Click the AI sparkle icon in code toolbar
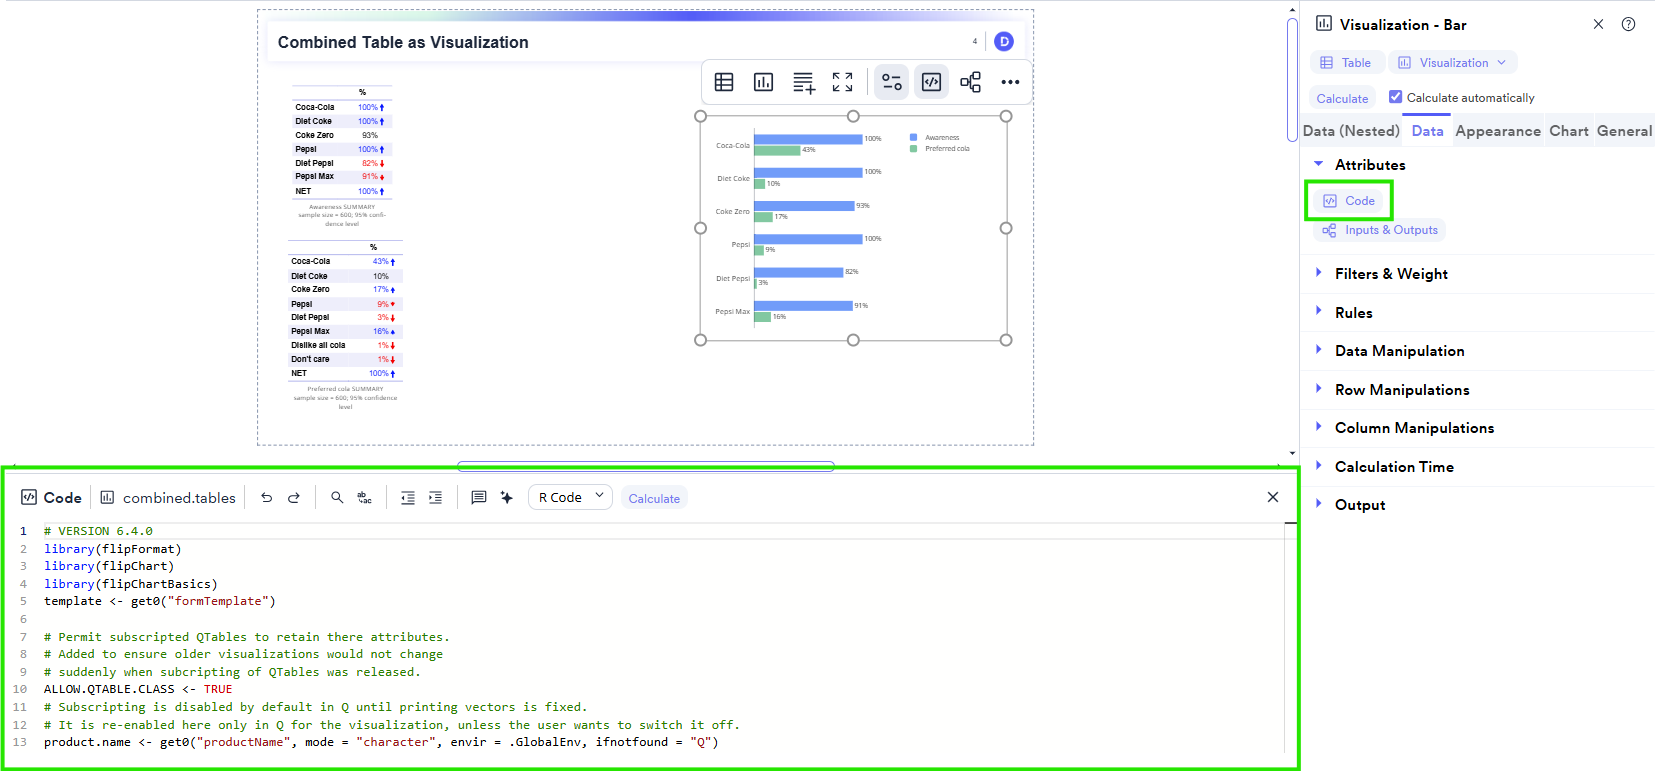Image resolution: width=1655 pixels, height=771 pixels. tap(507, 498)
